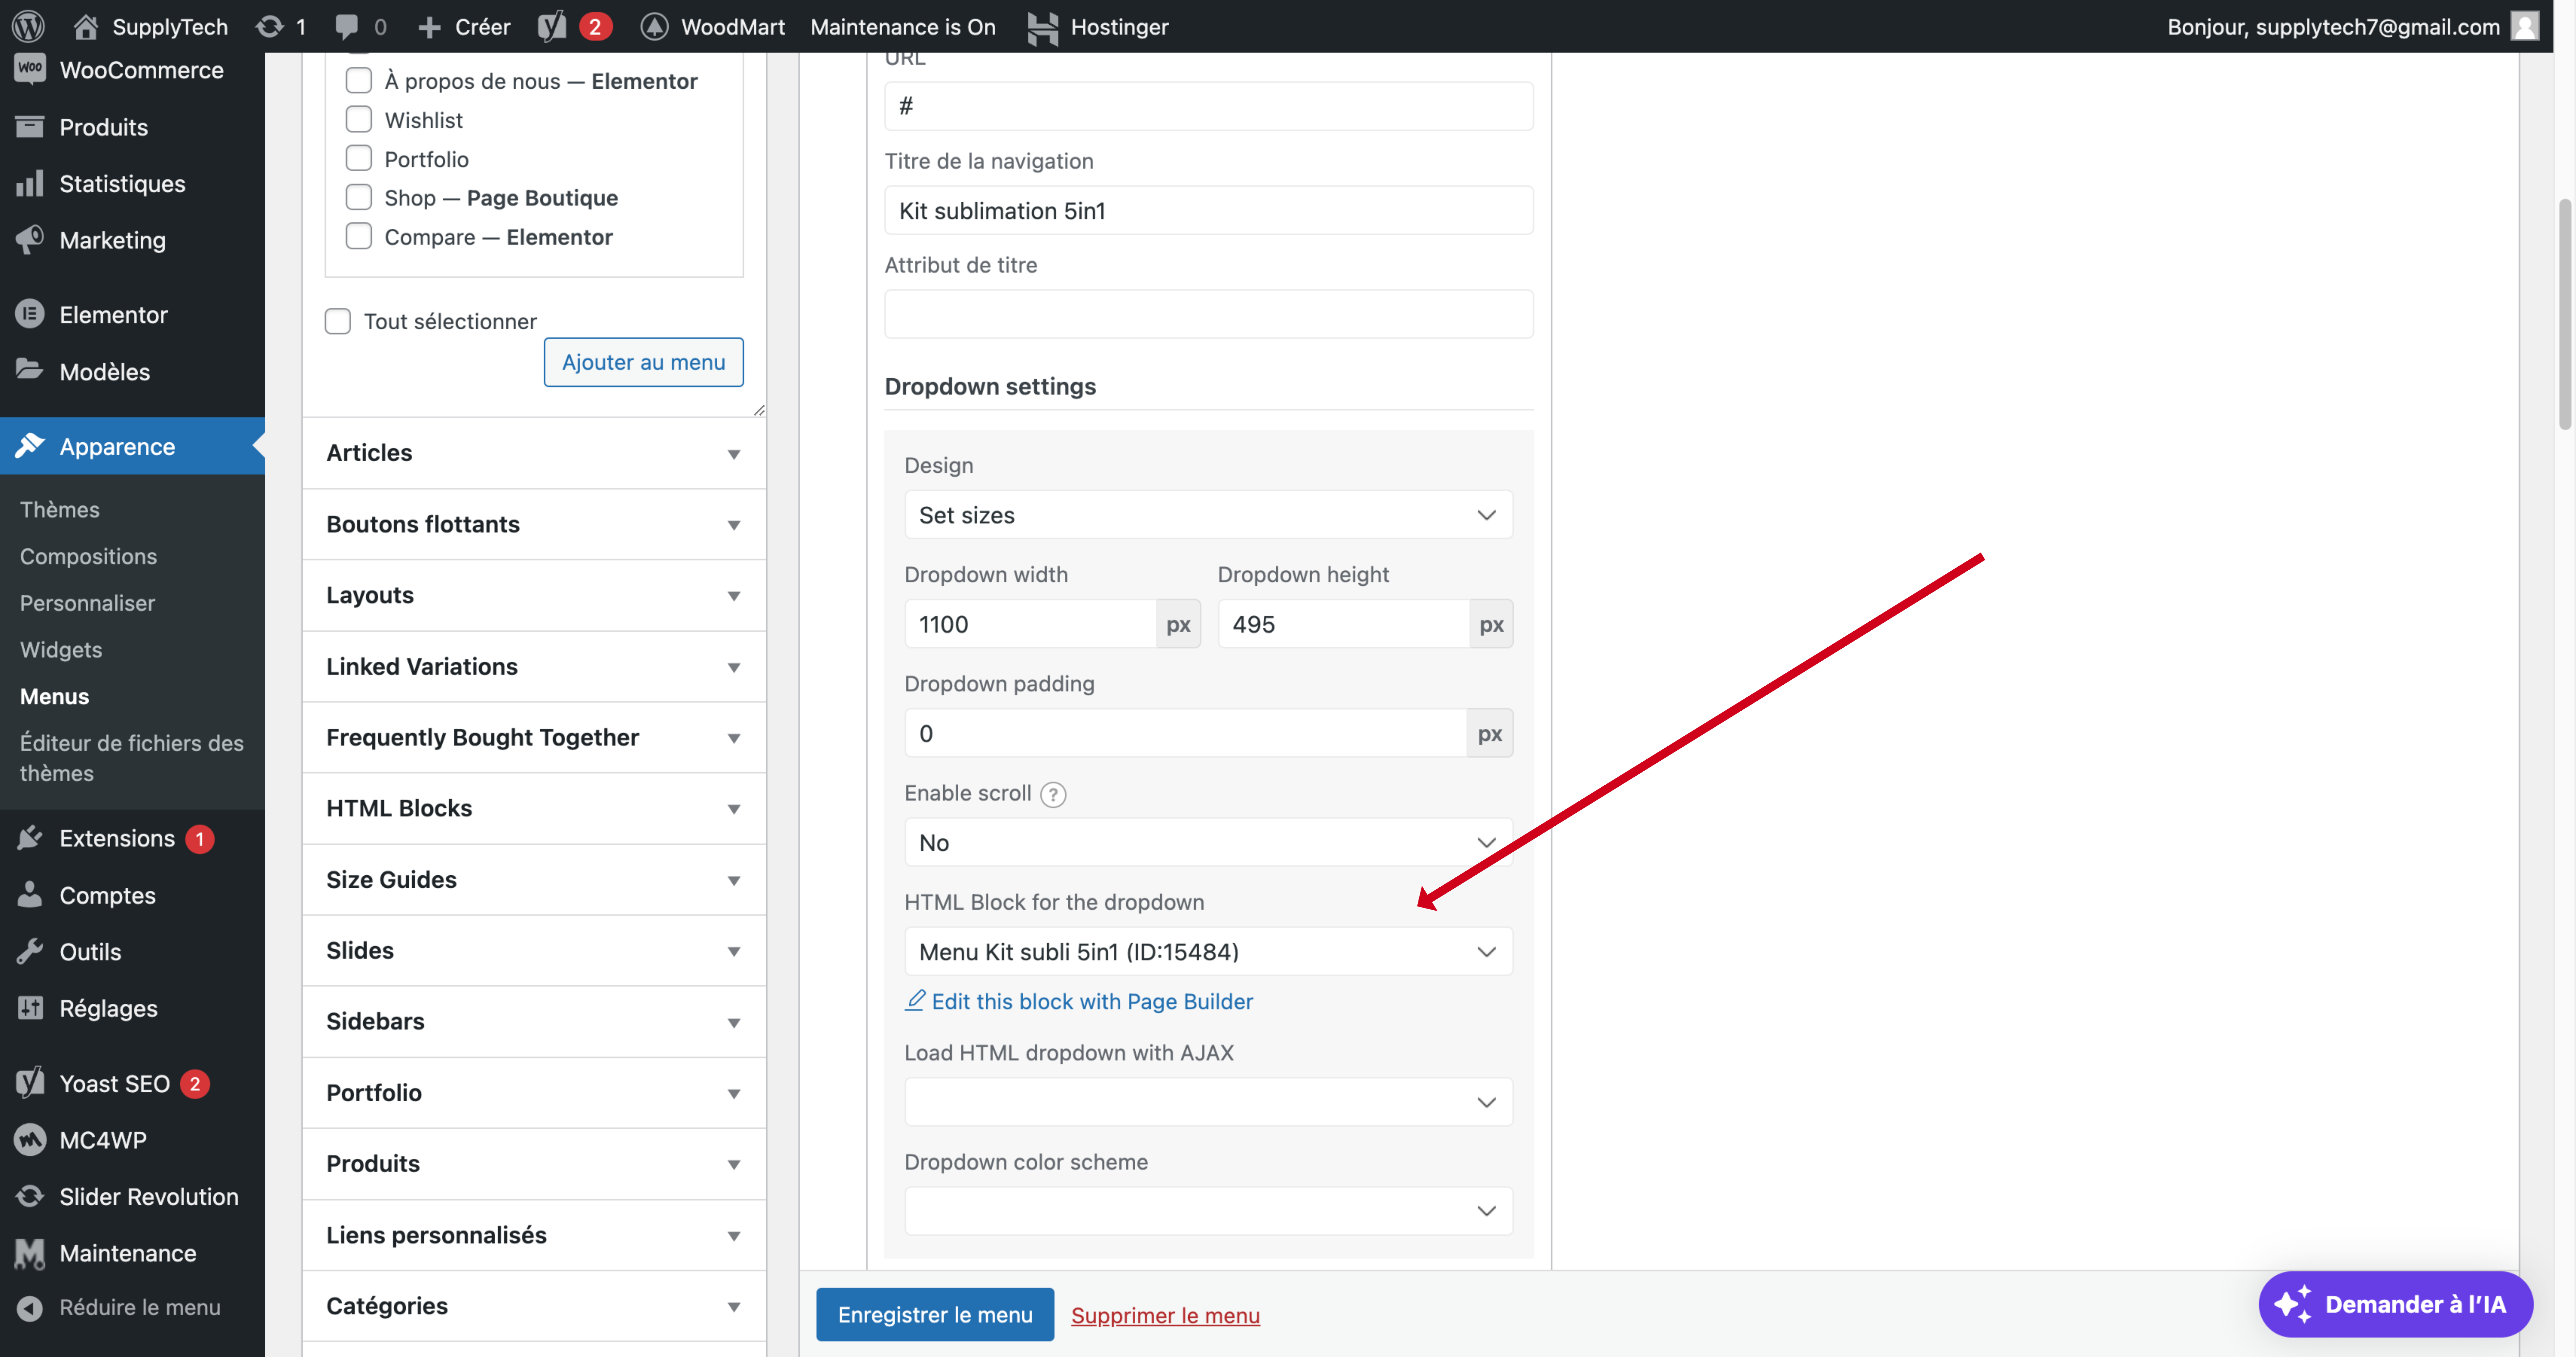Click the Statistiques bar chart icon
The image size is (2576, 1357).
pyautogui.click(x=30, y=183)
